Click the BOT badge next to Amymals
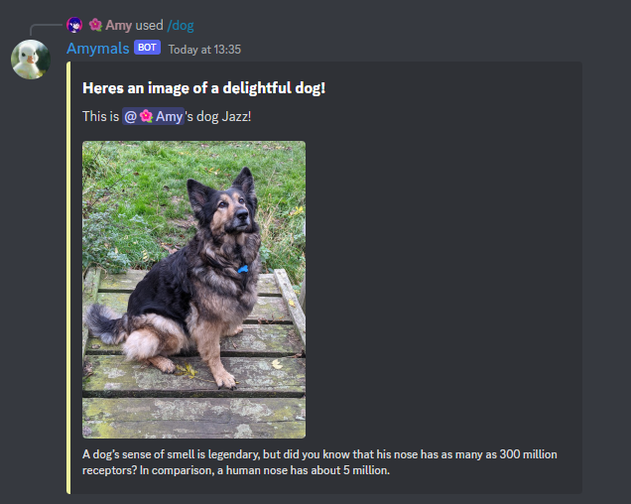This screenshot has height=504, width=631. tap(147, 48)
